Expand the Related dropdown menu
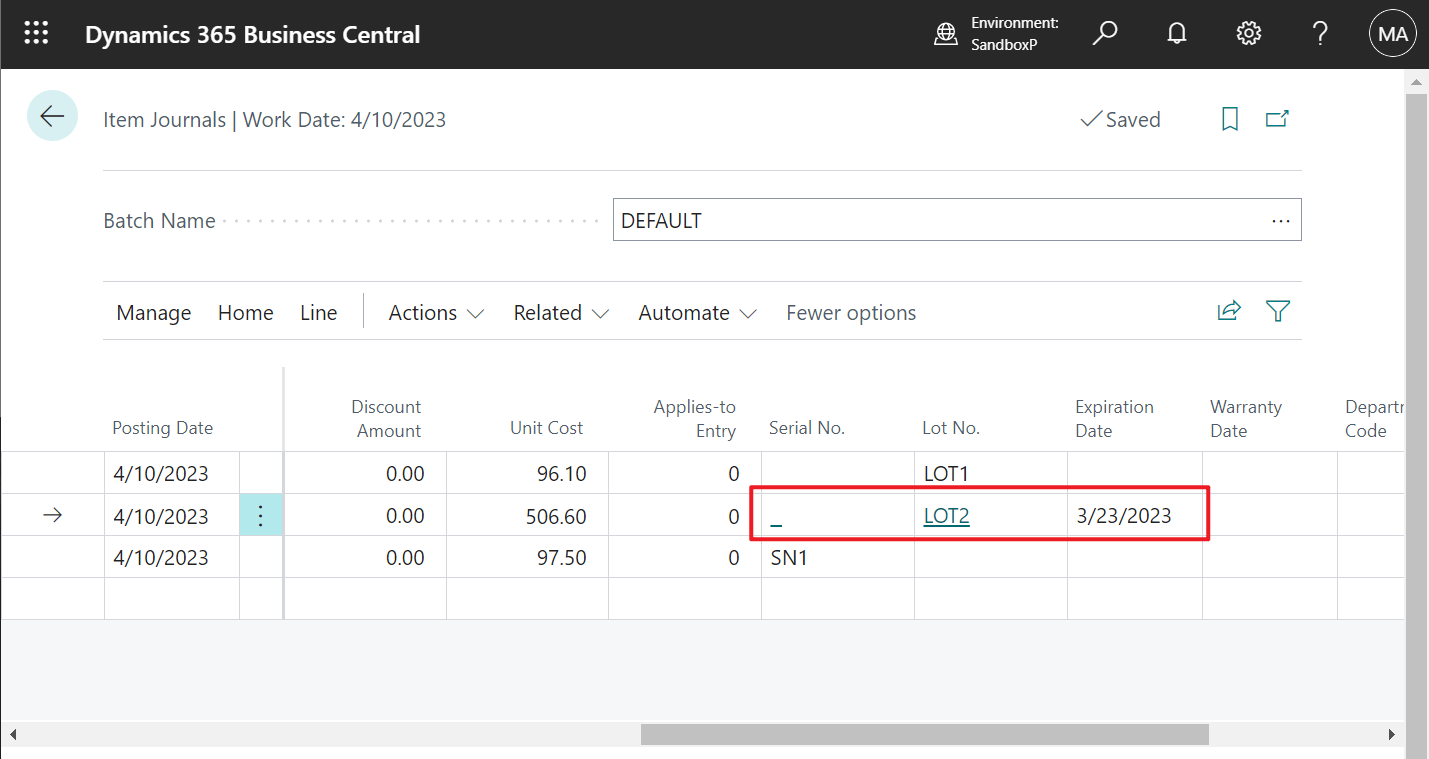 560,312
